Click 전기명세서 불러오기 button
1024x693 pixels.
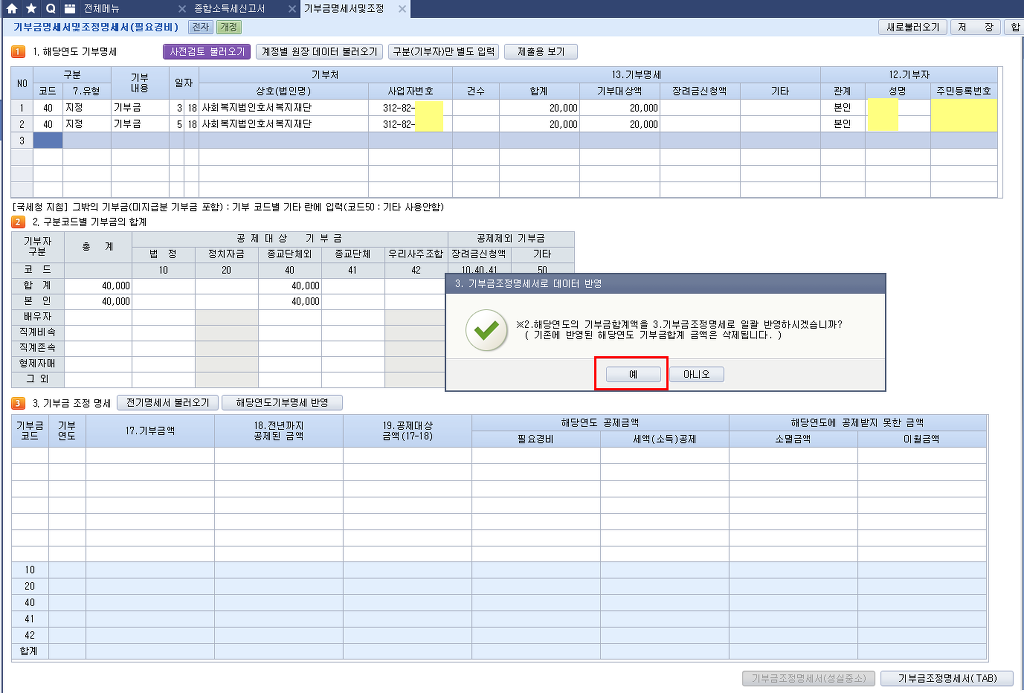tap(169, 403)
